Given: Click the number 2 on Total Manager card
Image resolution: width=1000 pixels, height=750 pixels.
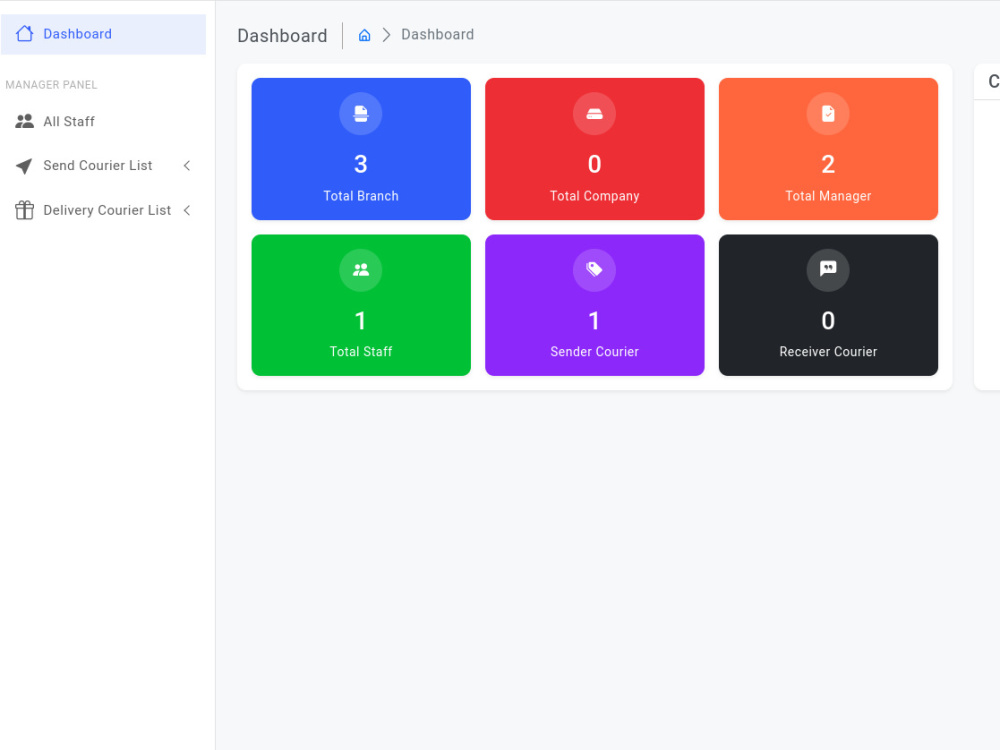Looking at the screenshot, I should coord(828,165).
